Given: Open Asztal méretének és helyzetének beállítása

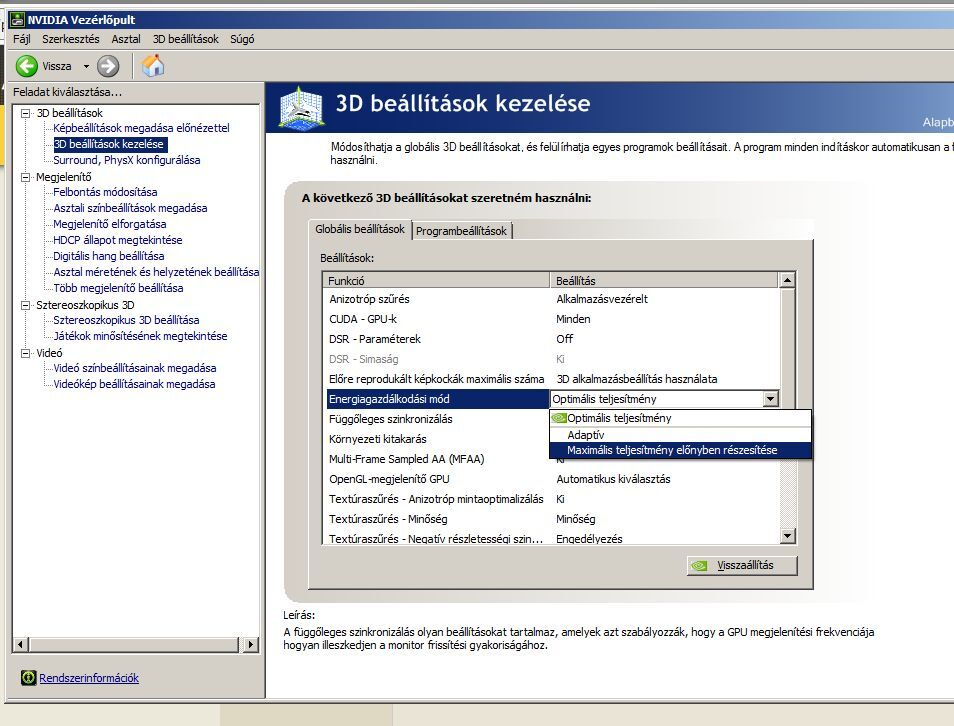Looking at the screenshot, I should pyautogui.click(x=156, y=272).
